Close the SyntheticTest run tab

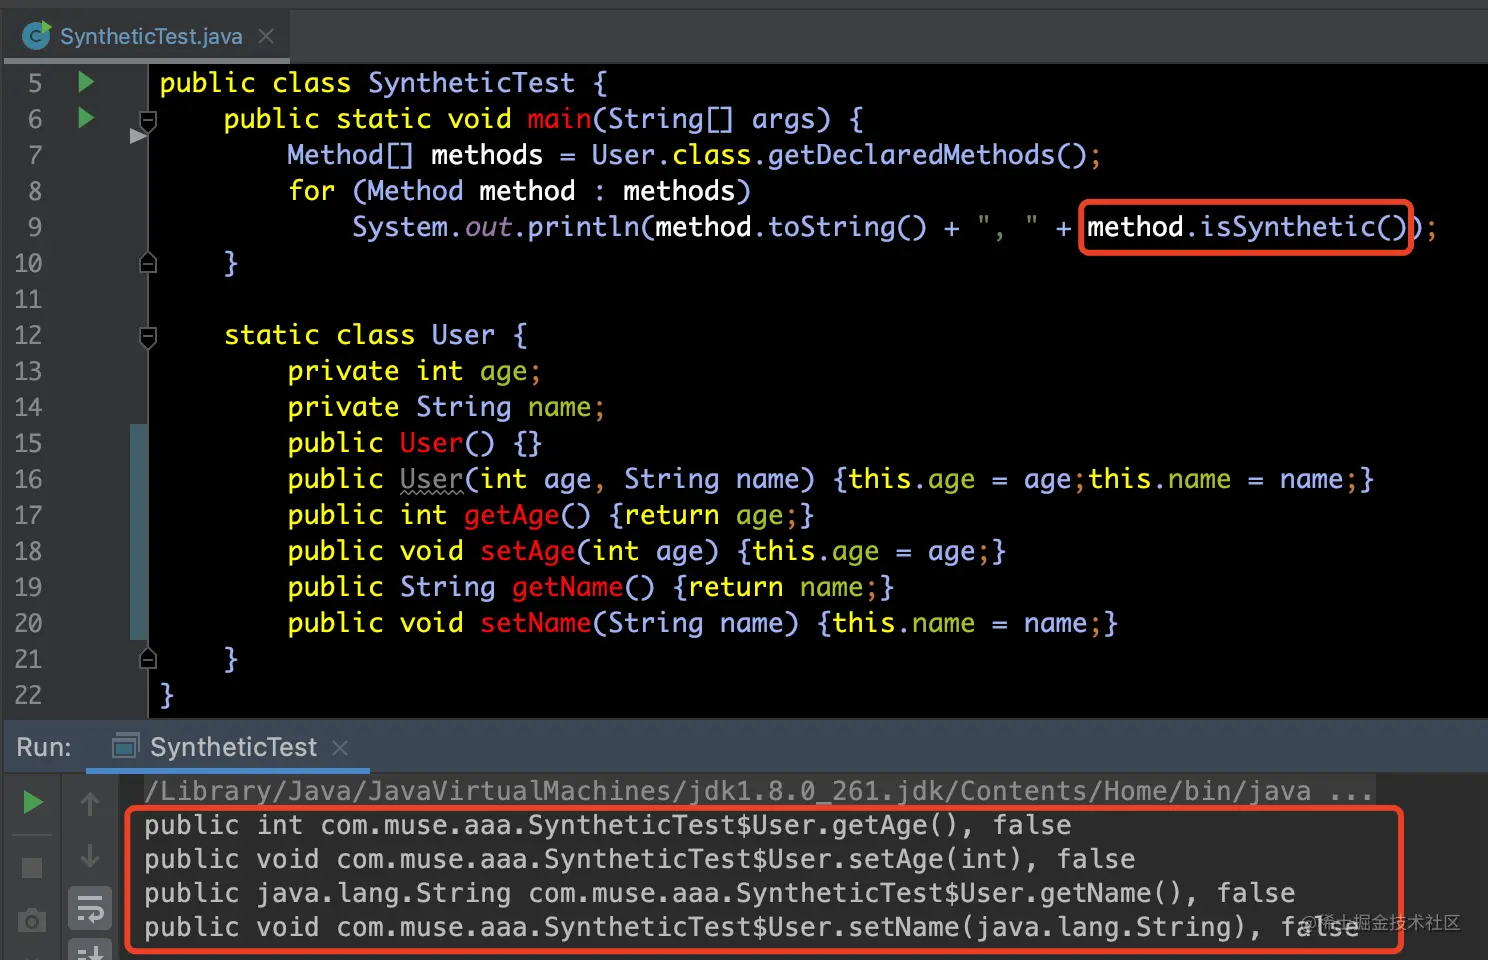[x=340, y=747]
